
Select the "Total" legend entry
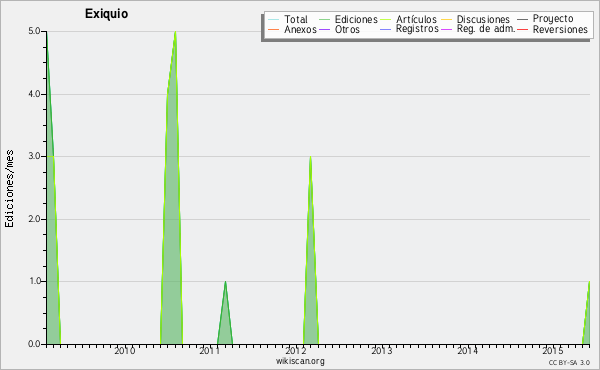(x=296, y=19)
